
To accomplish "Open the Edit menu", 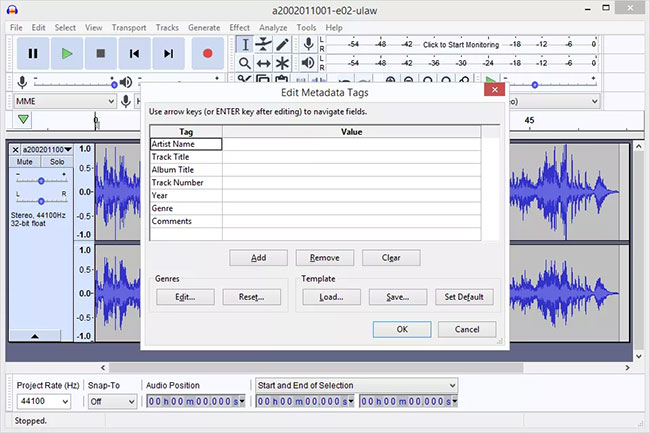I will point(39,27).
